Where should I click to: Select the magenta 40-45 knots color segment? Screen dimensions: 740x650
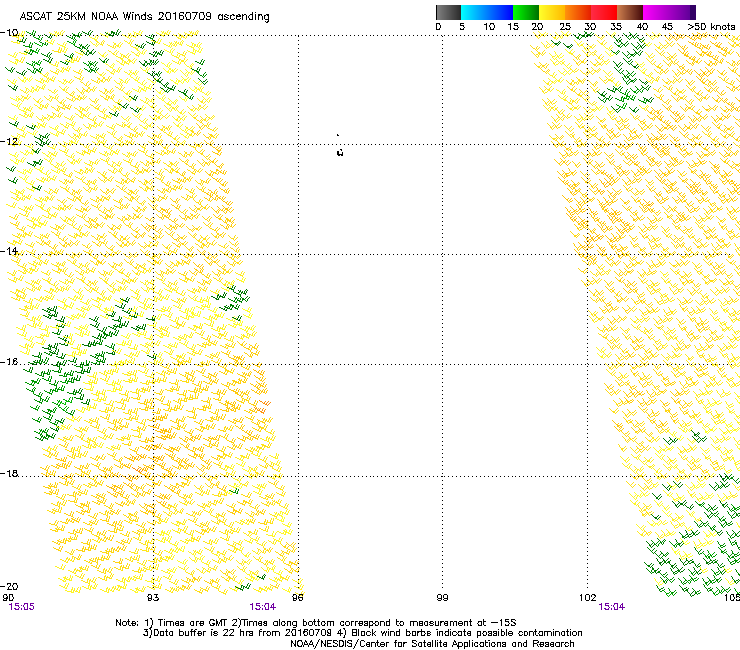[x=656, y=12]
